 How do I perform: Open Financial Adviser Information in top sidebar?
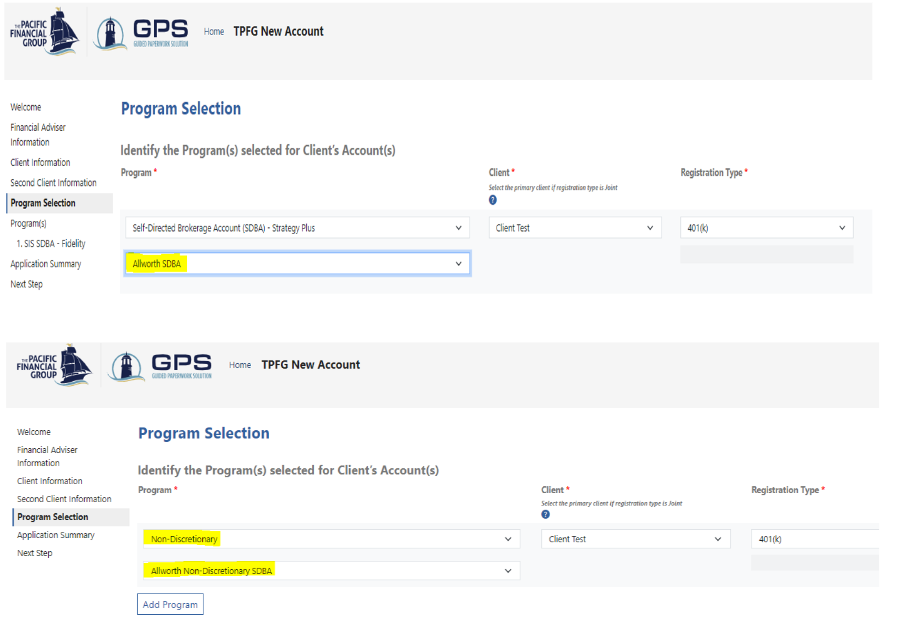point(38,135)
